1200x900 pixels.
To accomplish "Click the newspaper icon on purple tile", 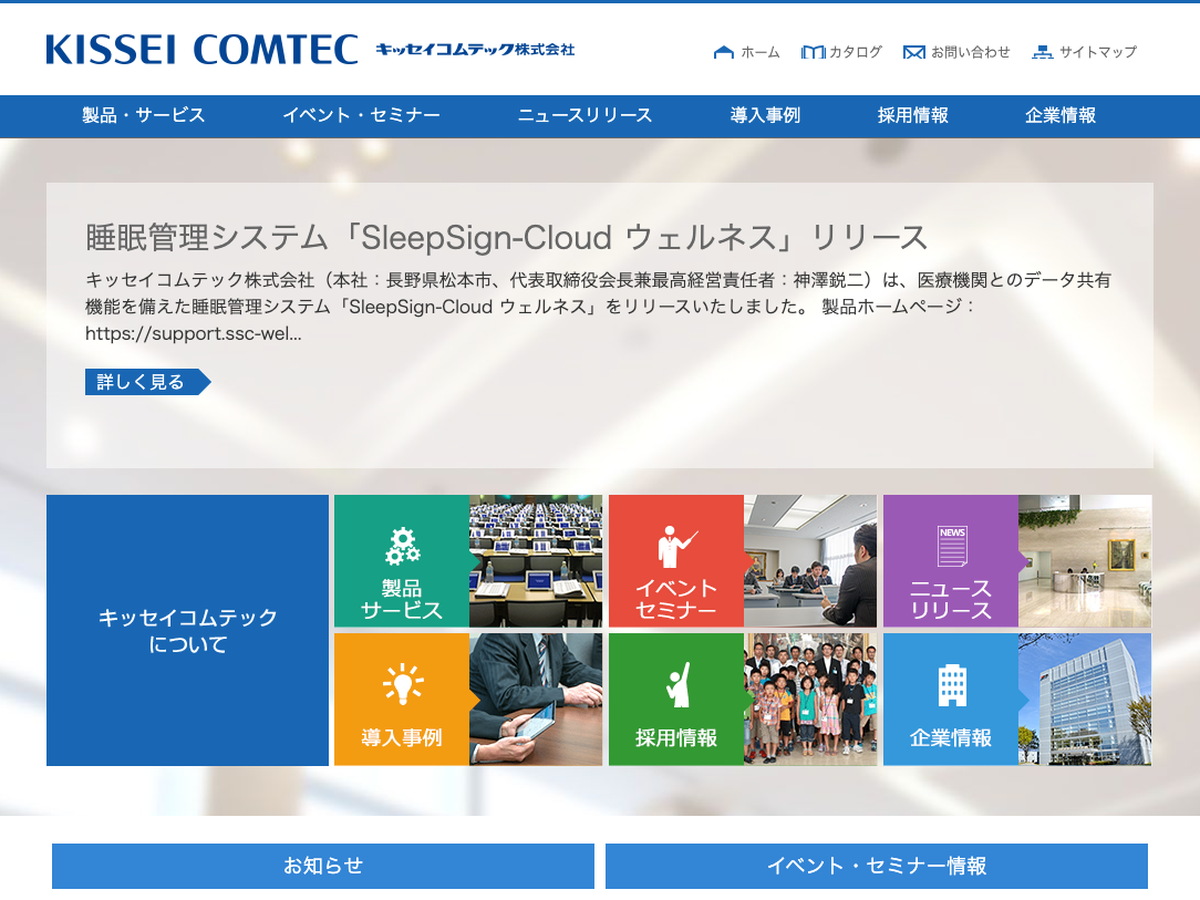I will [951, 546].
